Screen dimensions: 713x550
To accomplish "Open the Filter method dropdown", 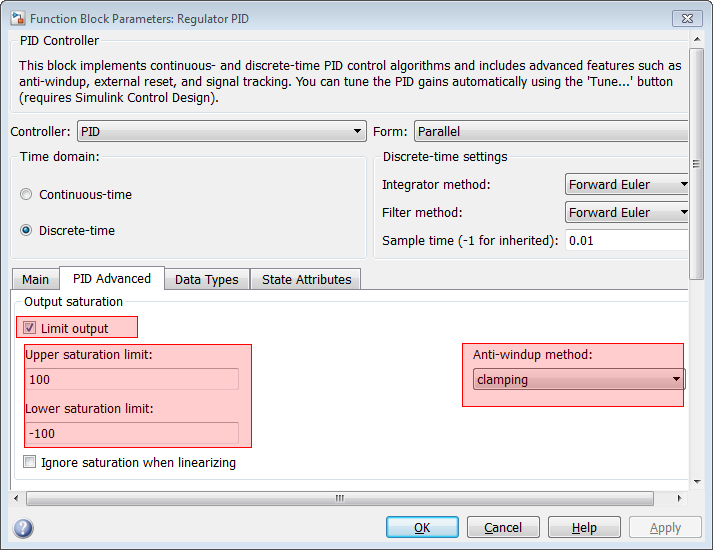I will click(x=627, y=212).
